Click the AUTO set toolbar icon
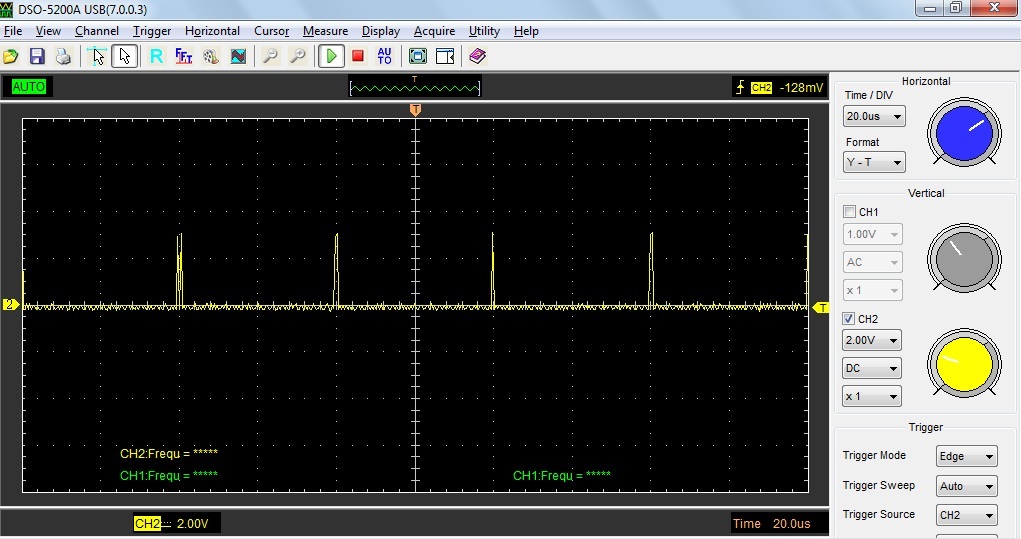This screenshot has width=1021, height=539. click(385, 57)
